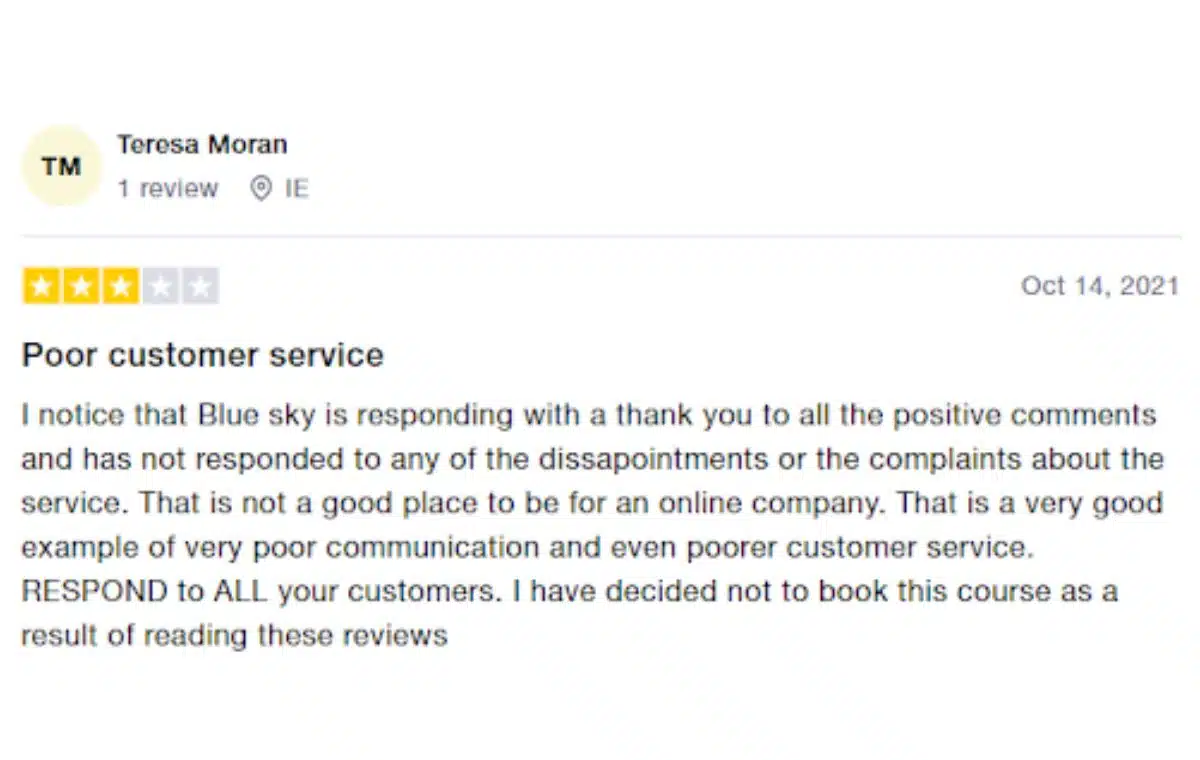Click the first yellow rating star
This screenshot has height=760, width=1200.
coord(41,287)
